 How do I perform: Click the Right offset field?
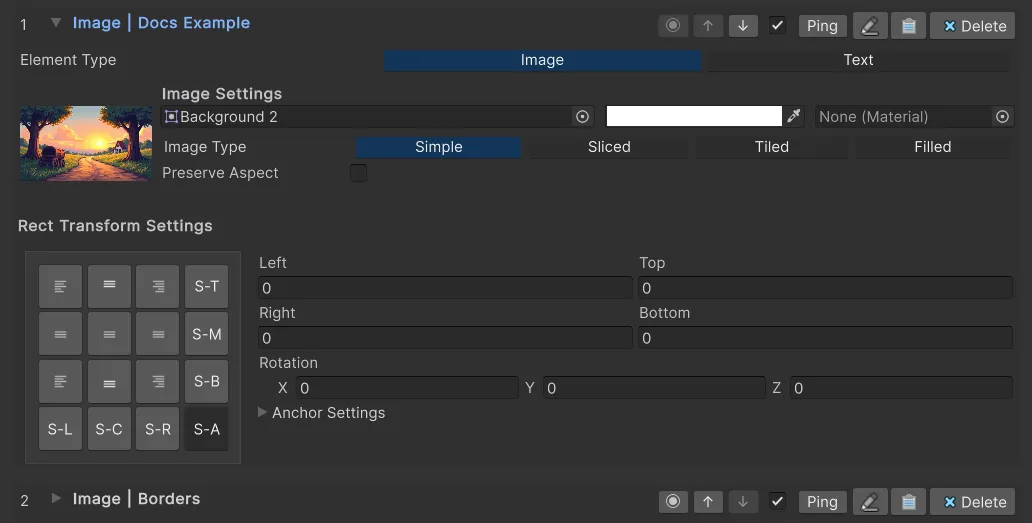pos(446,337)
